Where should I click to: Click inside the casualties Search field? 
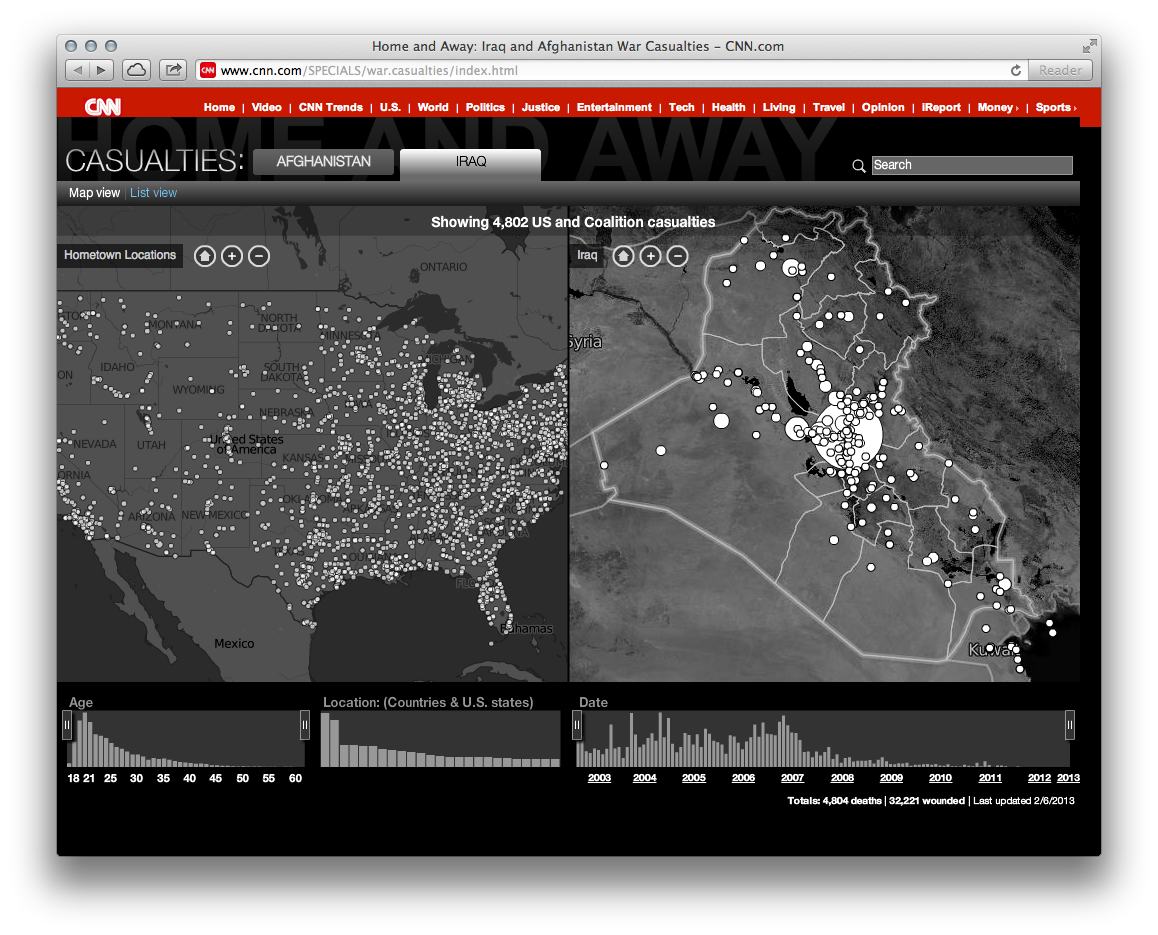pos(971,165)
